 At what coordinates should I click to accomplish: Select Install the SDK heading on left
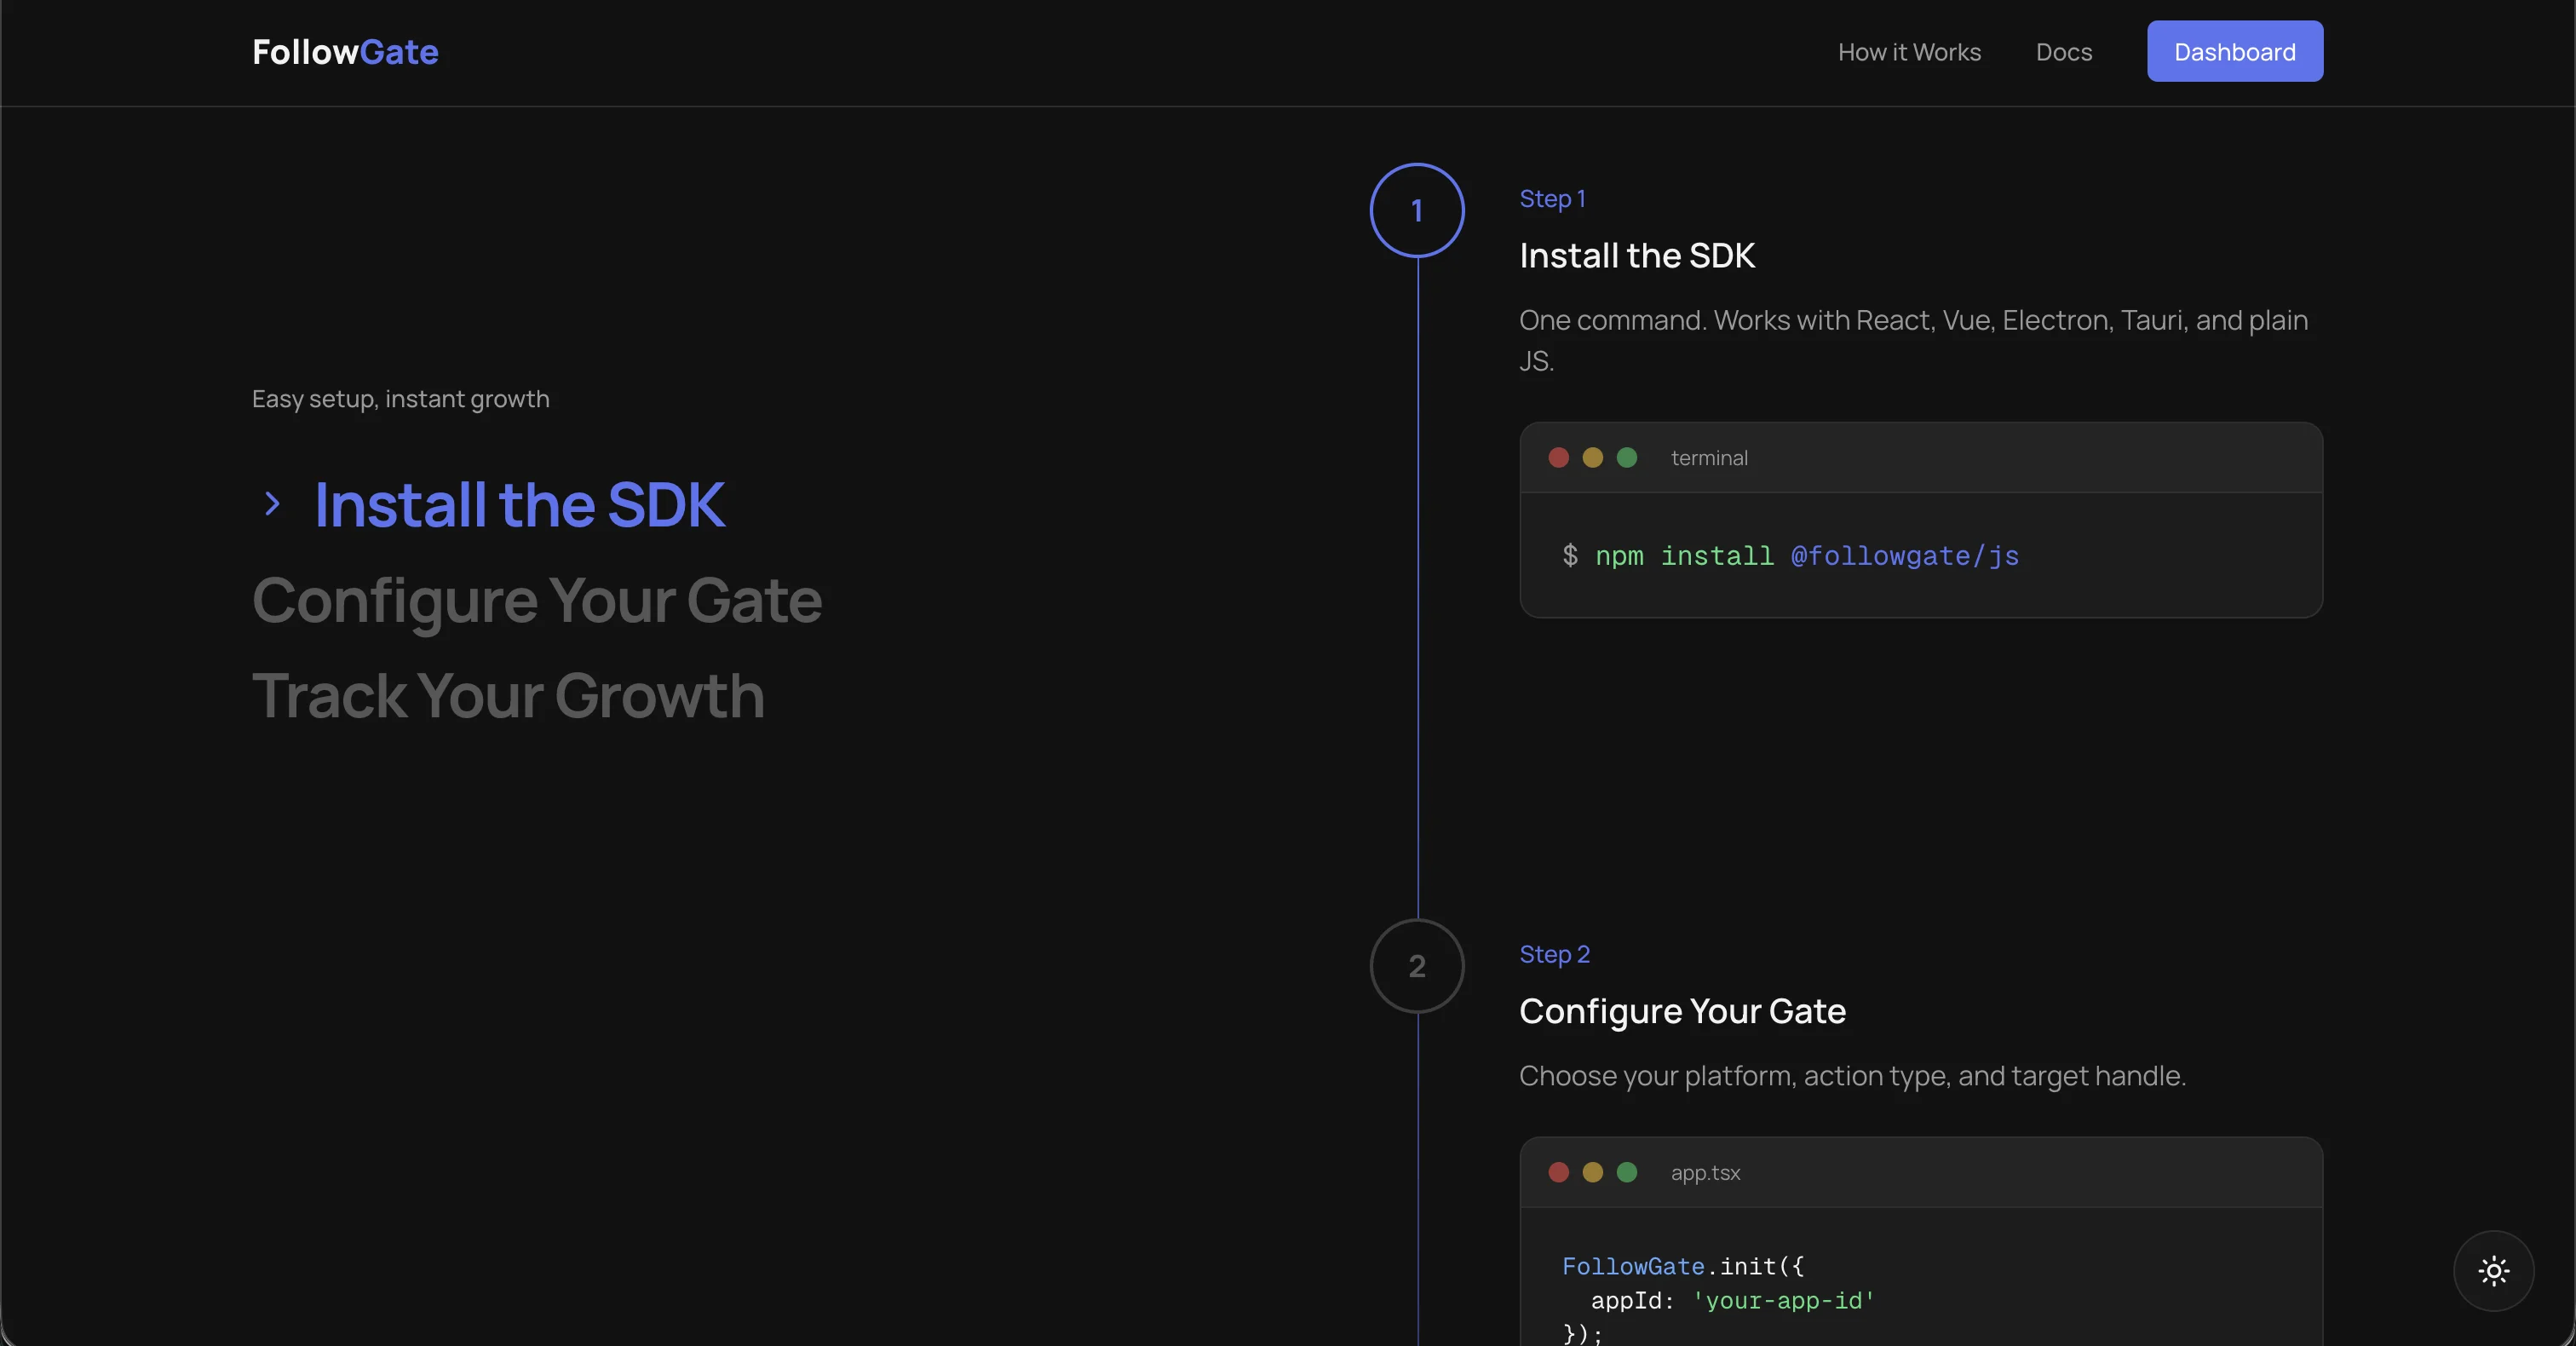click(x=519, y=505)
